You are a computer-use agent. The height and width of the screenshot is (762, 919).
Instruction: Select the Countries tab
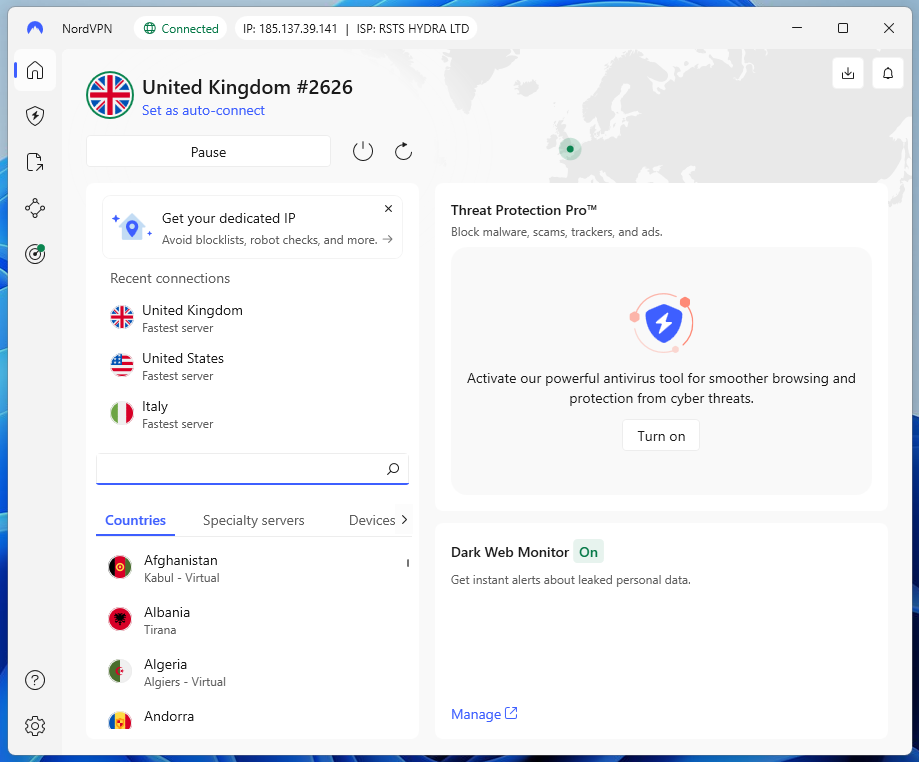(135, 521)
